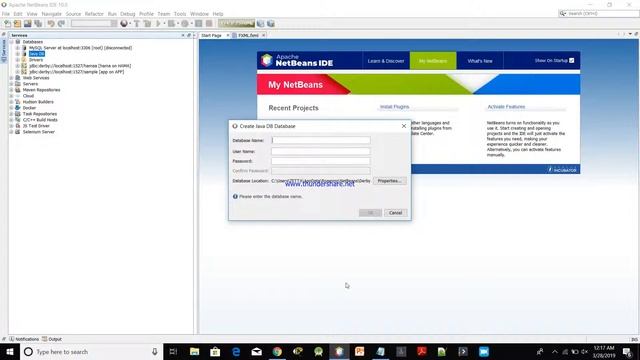Open the Tools menu
This screenshot has width=640, height=360.
[180, 13]
